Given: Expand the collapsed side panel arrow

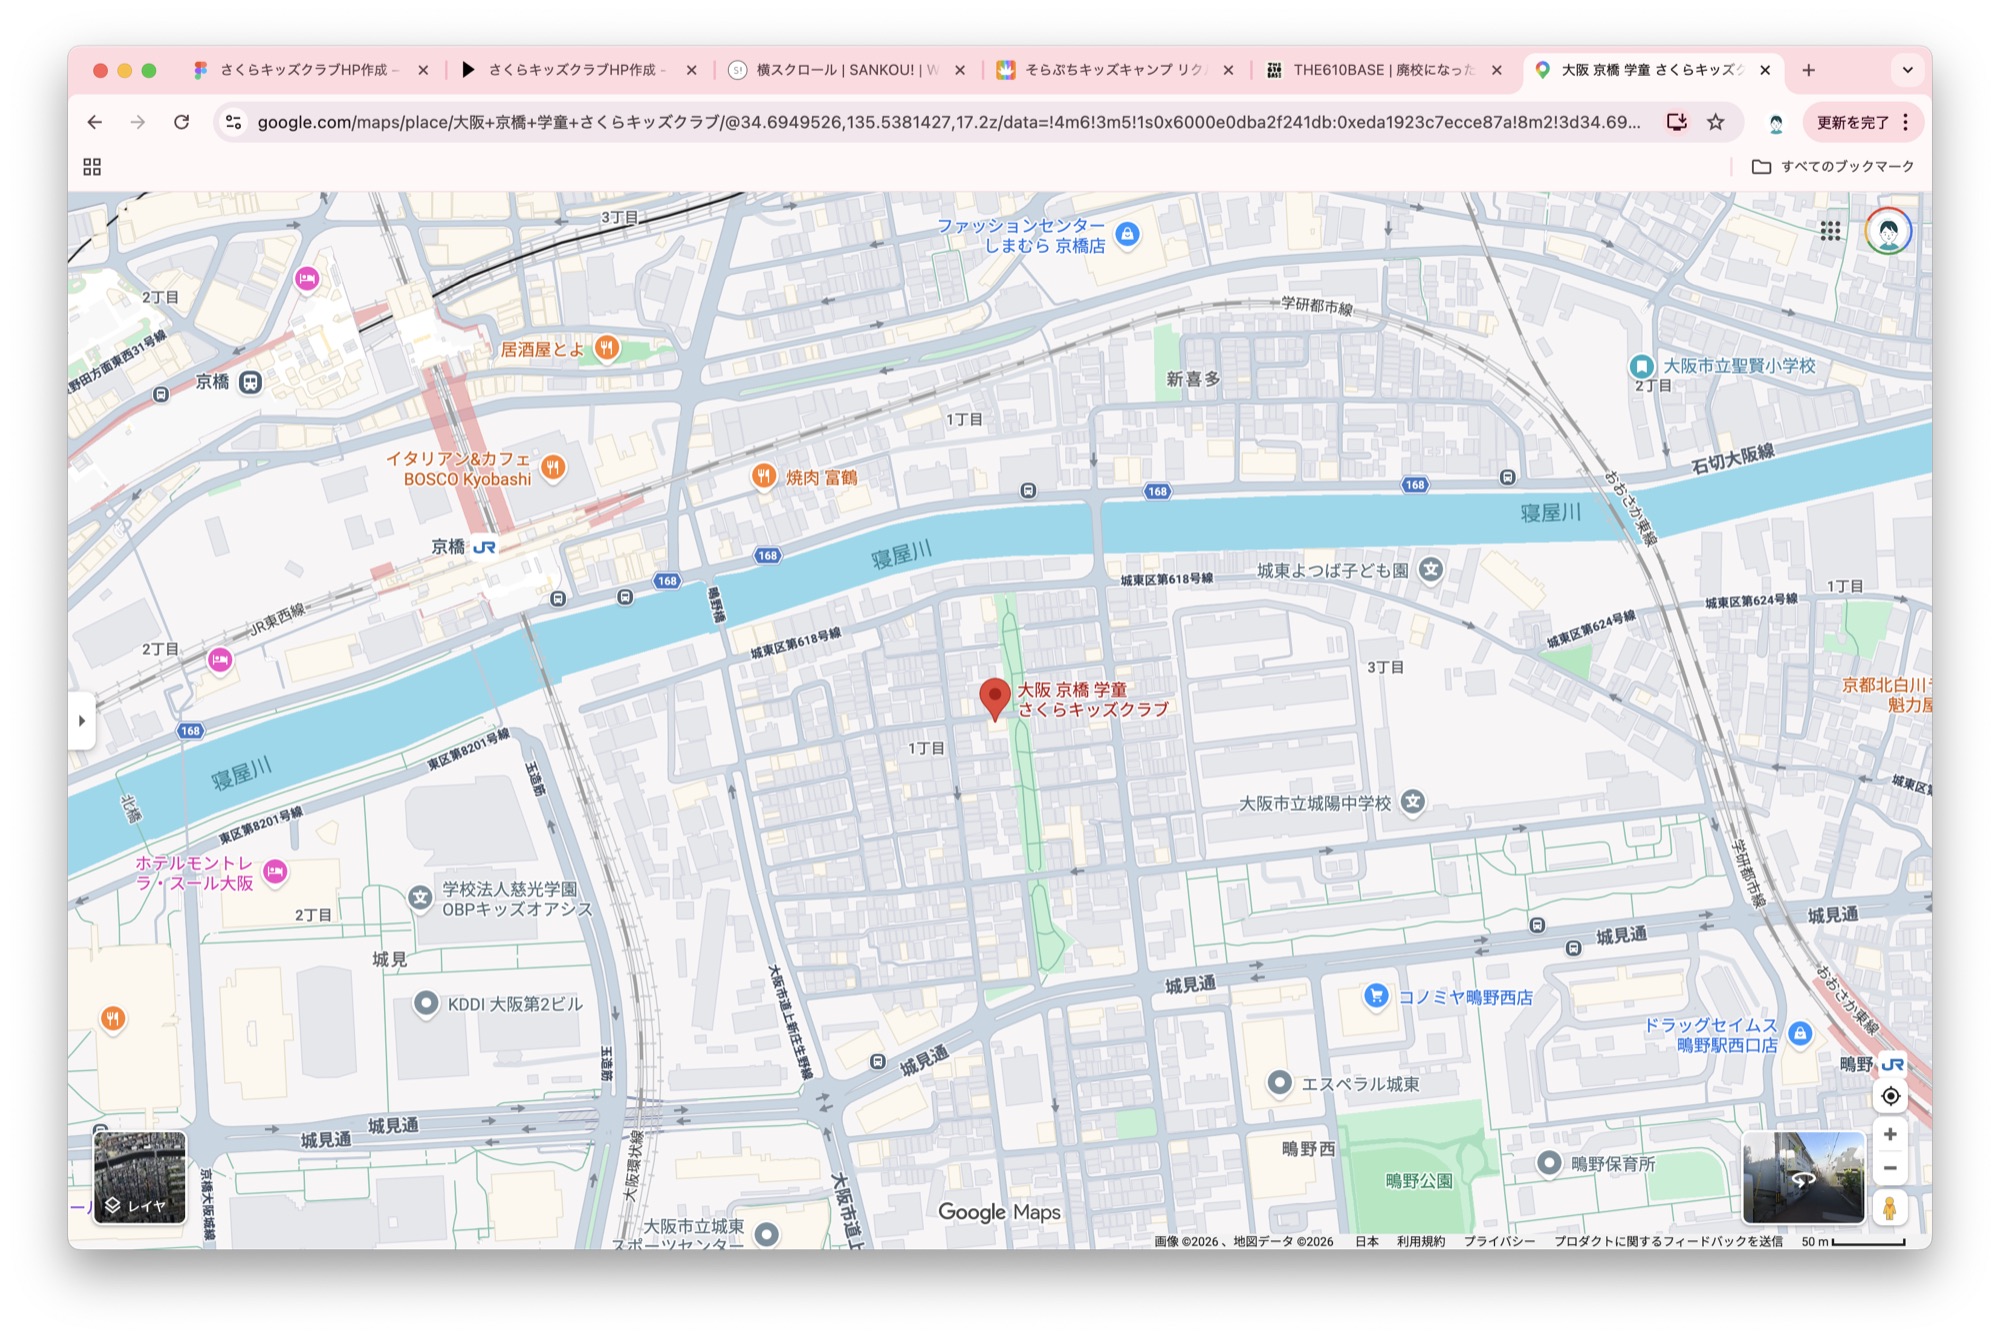Looking at the screenshot, I should pos(82,720).
